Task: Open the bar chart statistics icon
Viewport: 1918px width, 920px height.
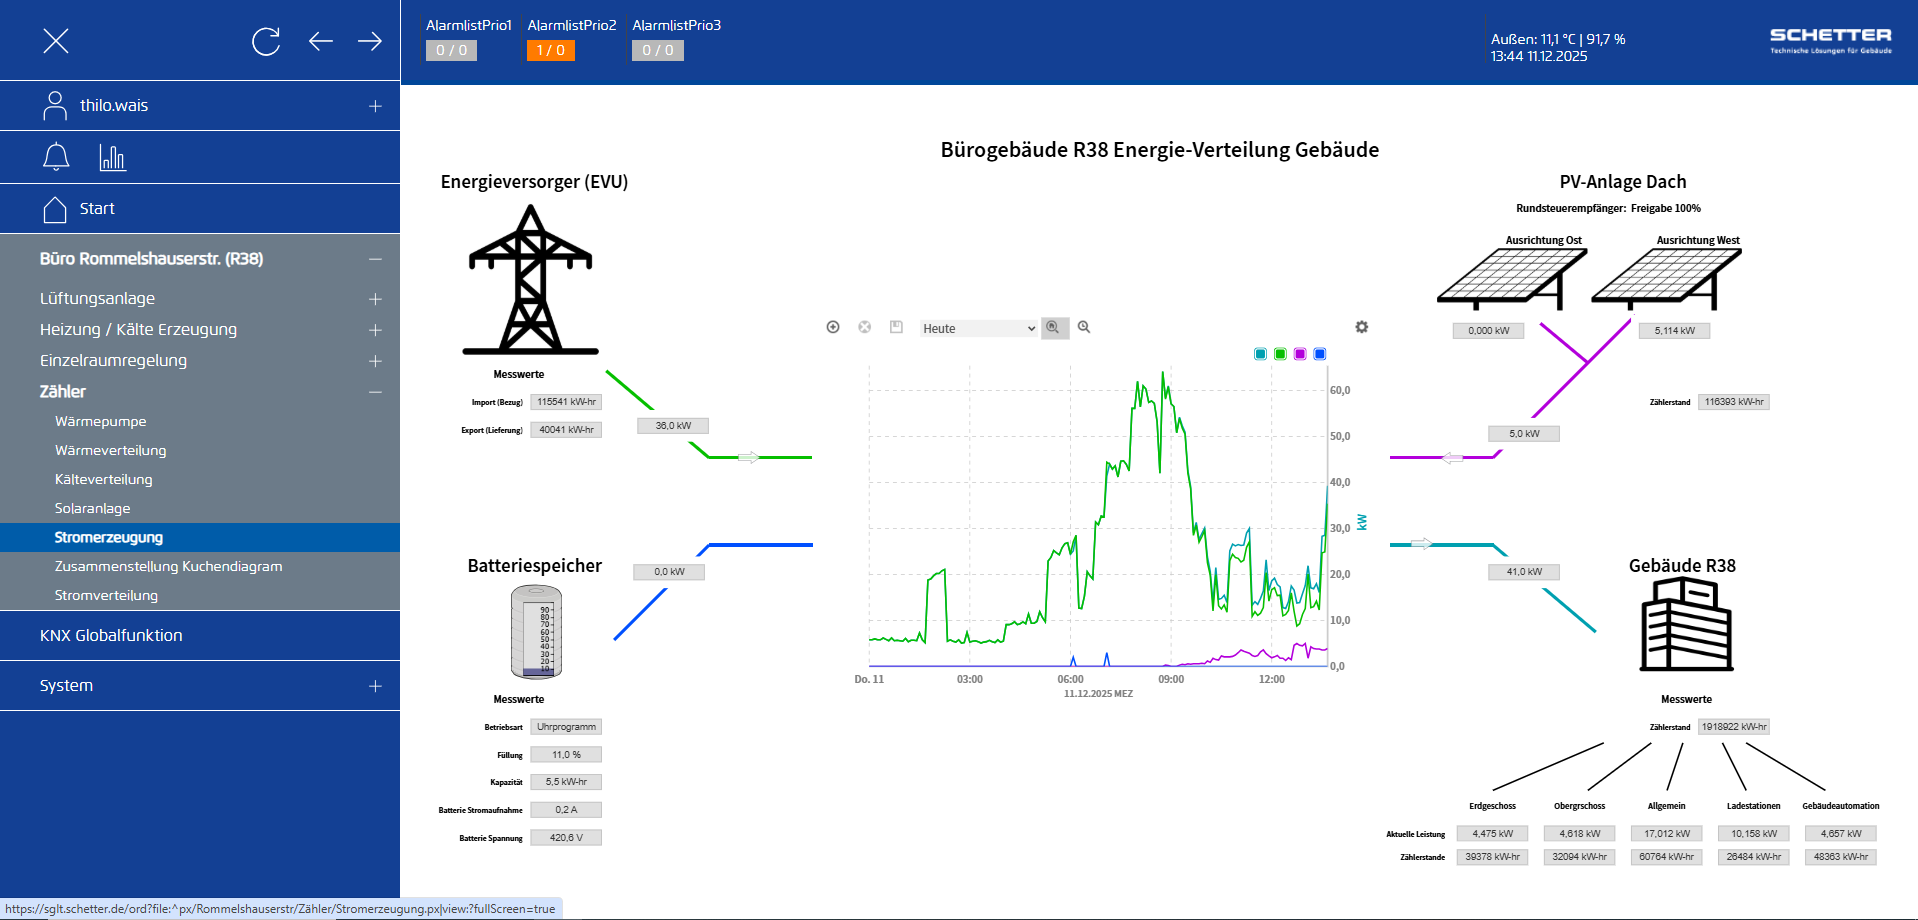Action: (x=112, y=157)
